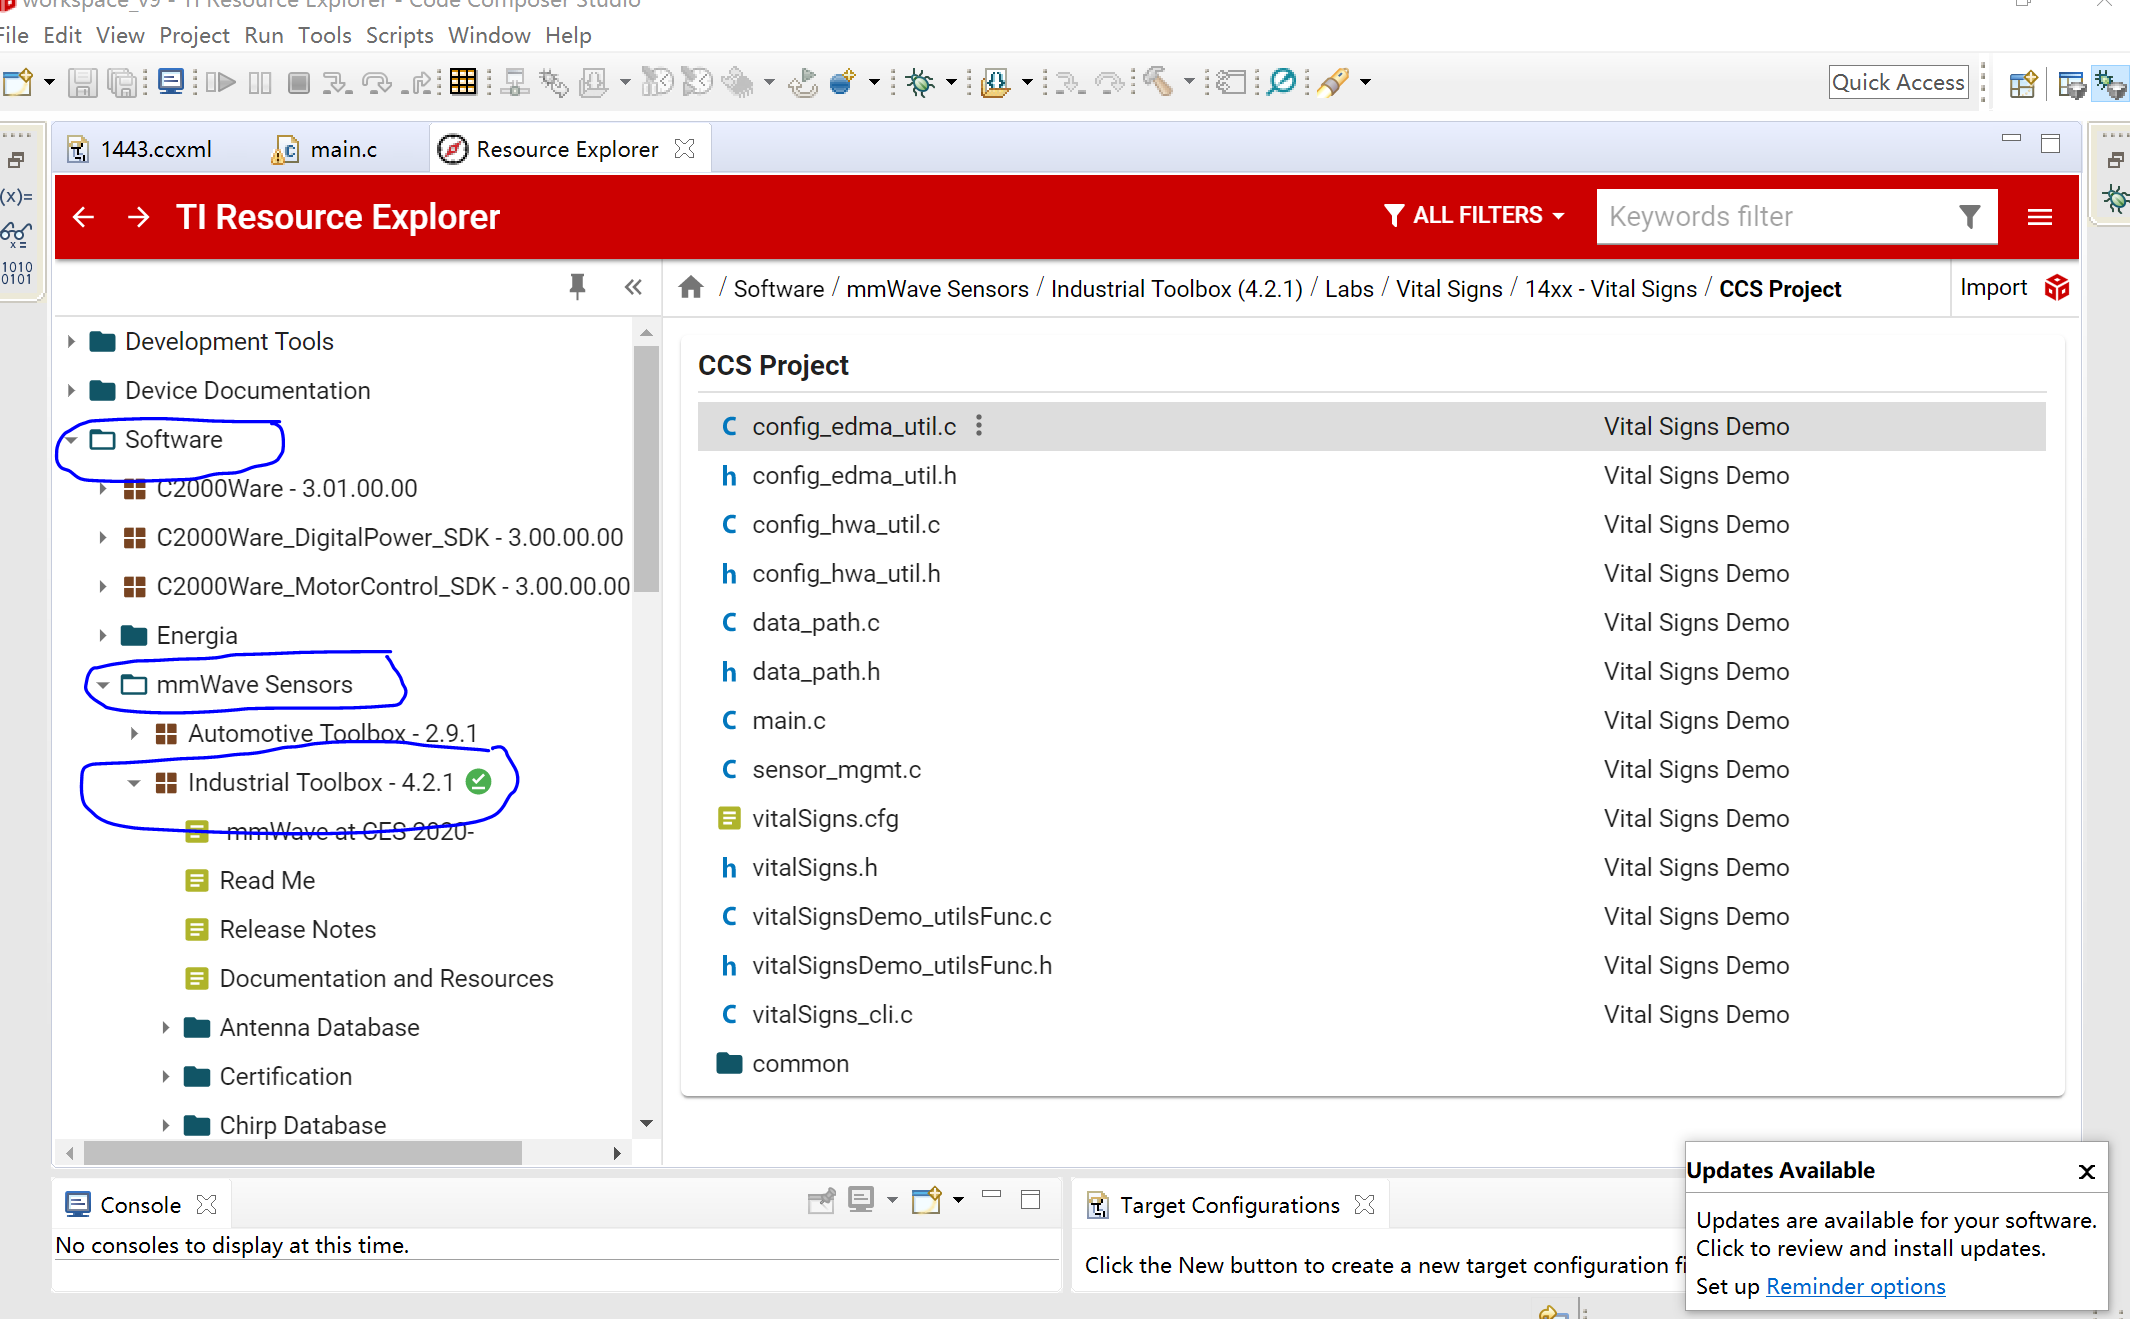Image resolution: width=2130 pixels, height=1319 pixels.
Task: Click the grid memory view toolbar icon
Action: tap(463, 81)
